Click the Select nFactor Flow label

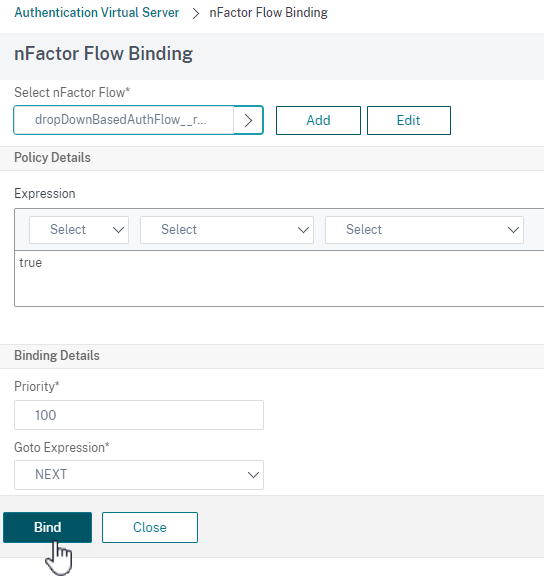pos(72,92)
